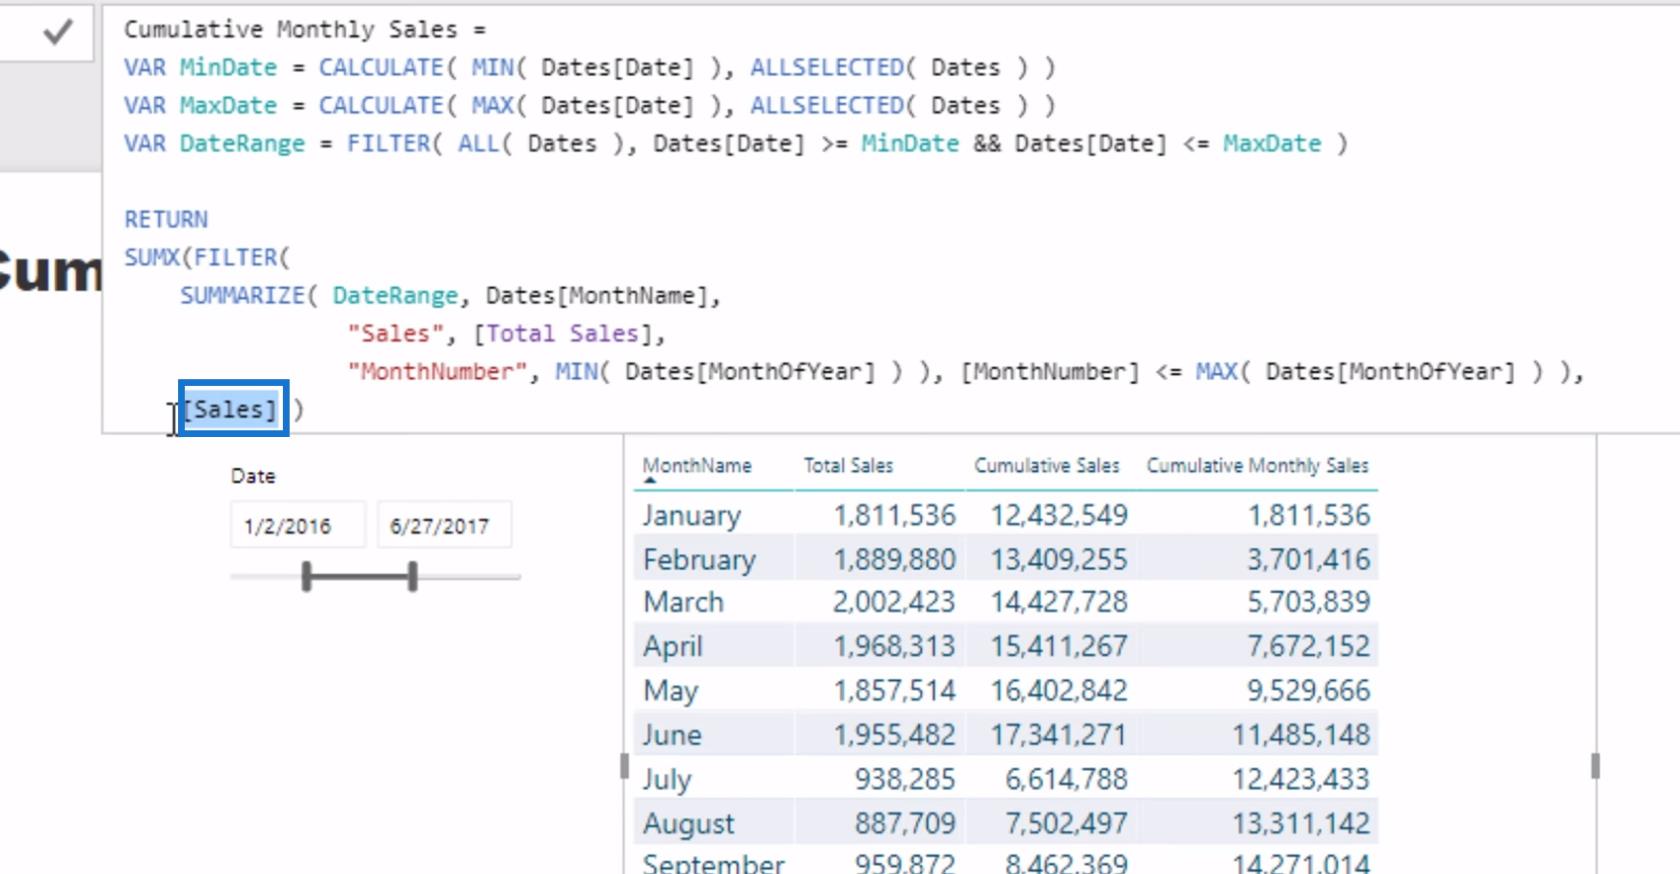Screen dimensions: 1680x874
Task: Click the [Total Sales] measure reference
Action: (562, 333)
